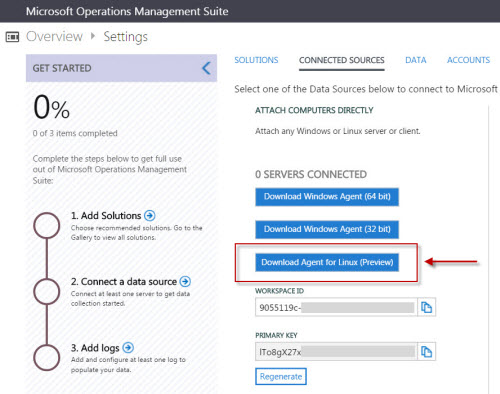The height and width of the screenshot is (394, 500).
Task: Open the Data tab
Action: click(416, 60)
